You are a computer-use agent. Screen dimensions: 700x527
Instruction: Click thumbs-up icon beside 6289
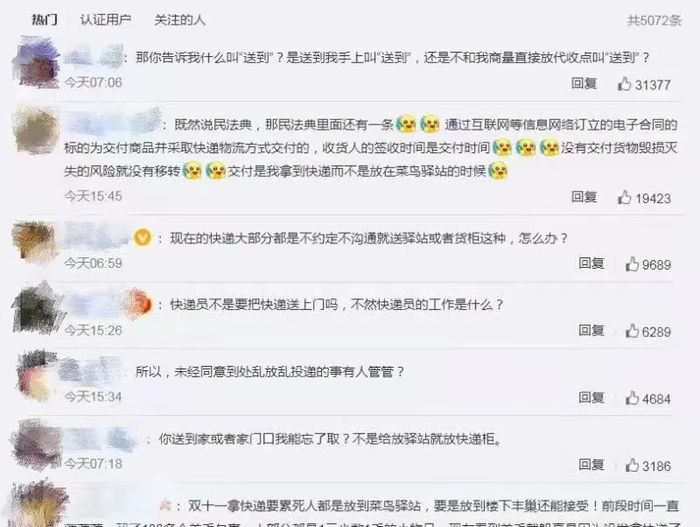tap(632, 331)
